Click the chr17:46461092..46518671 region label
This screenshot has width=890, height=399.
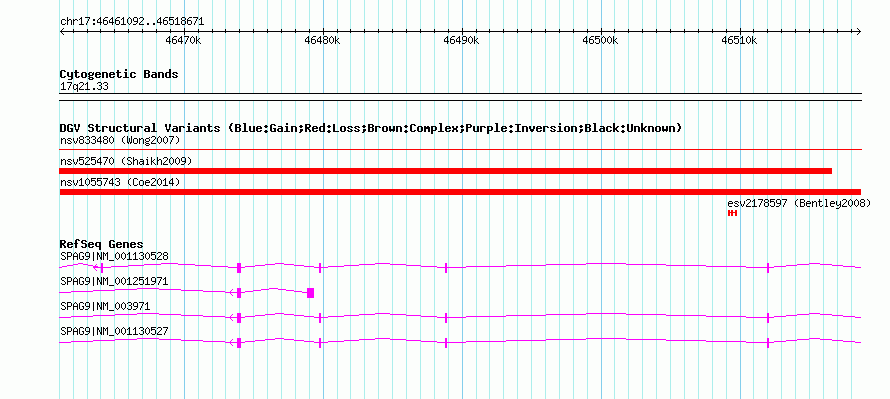pyautogui.click(x=132, y=22)
